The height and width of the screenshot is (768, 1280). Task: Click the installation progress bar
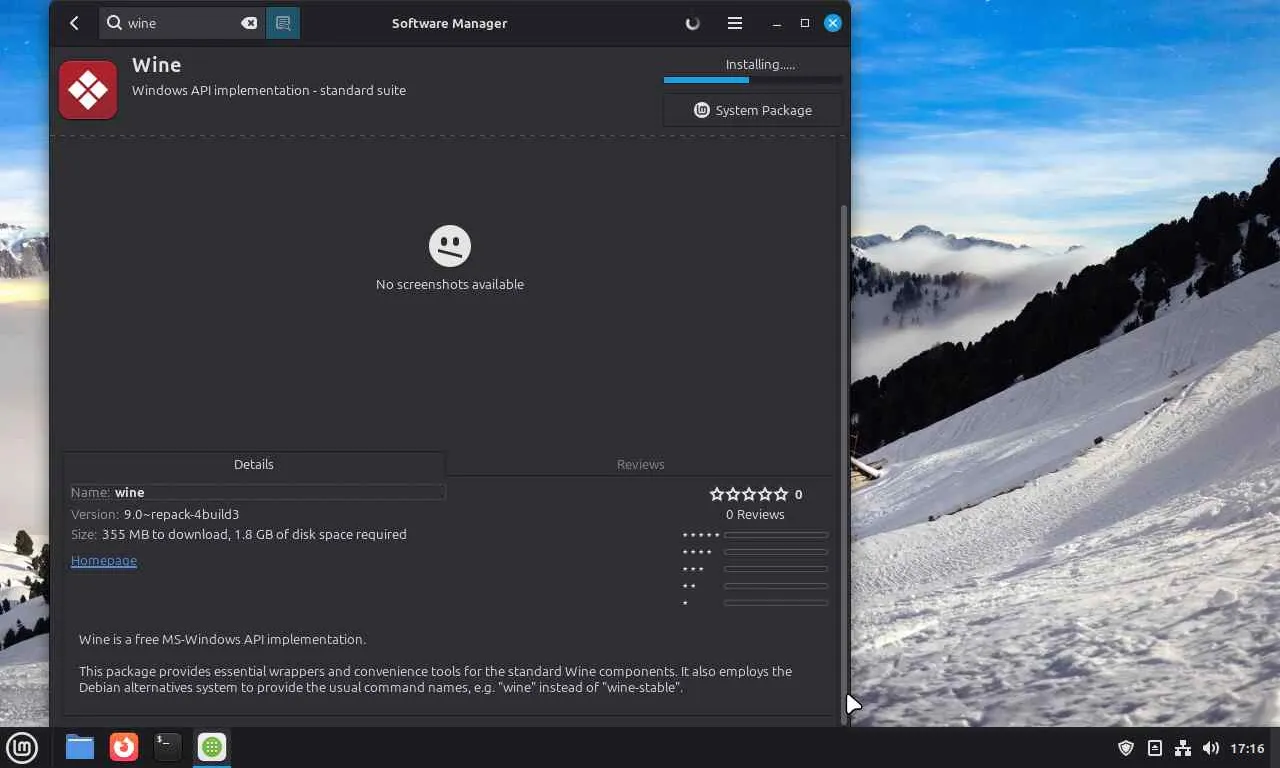click(x=753, y=80)
